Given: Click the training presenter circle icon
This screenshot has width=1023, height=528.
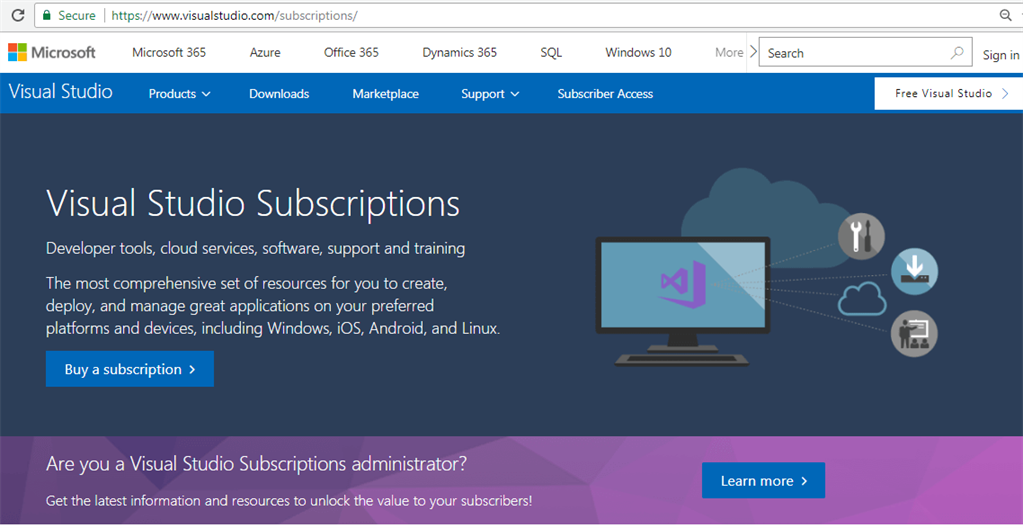Looking at the screenshot, I should pos(914,334).
